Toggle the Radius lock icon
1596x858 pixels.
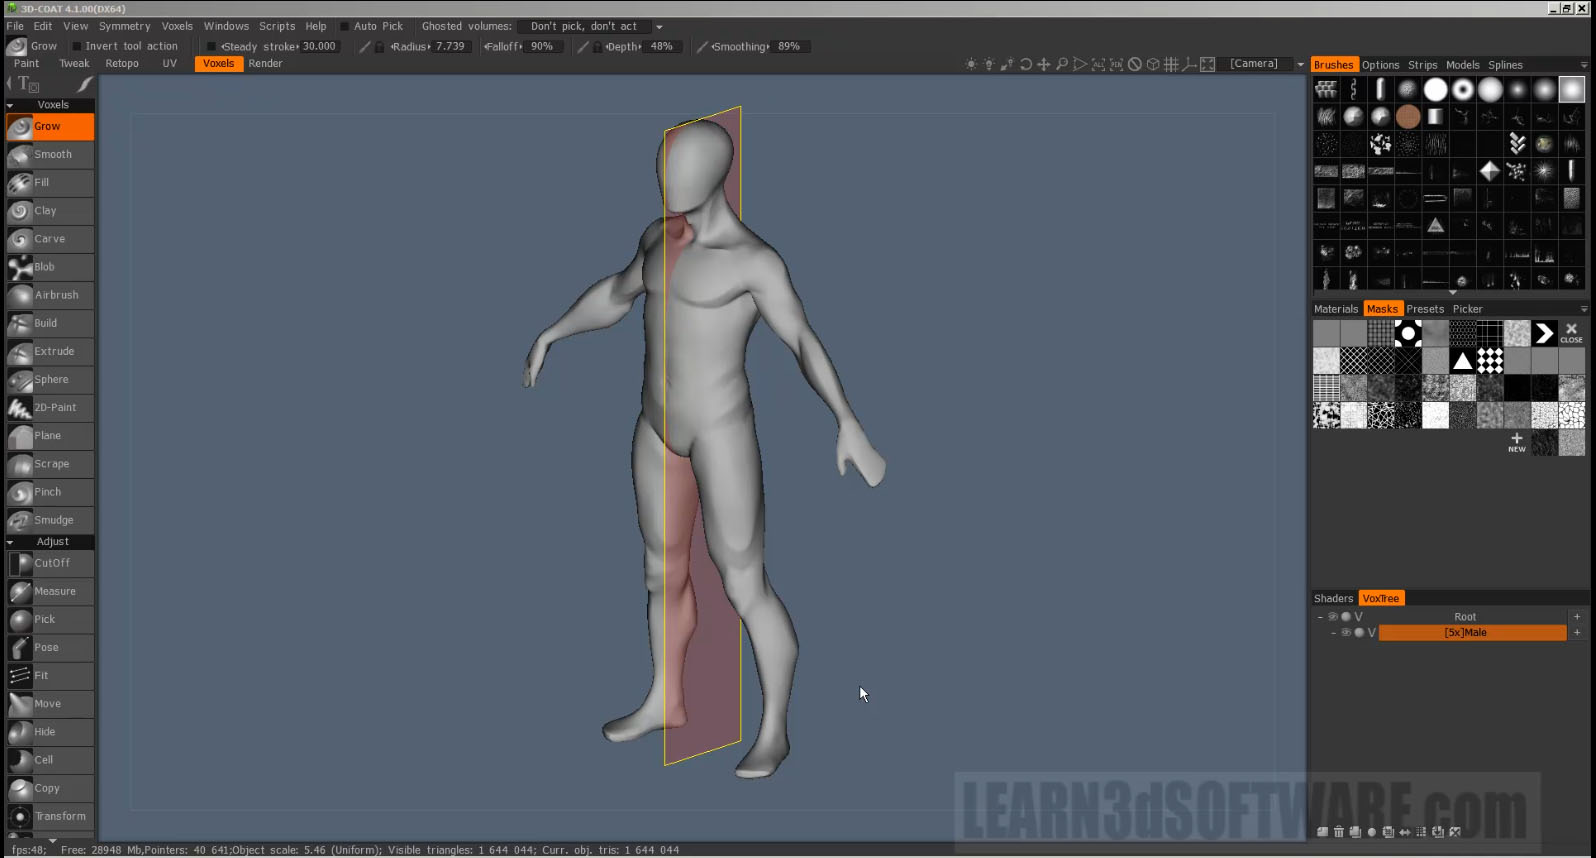380,47
